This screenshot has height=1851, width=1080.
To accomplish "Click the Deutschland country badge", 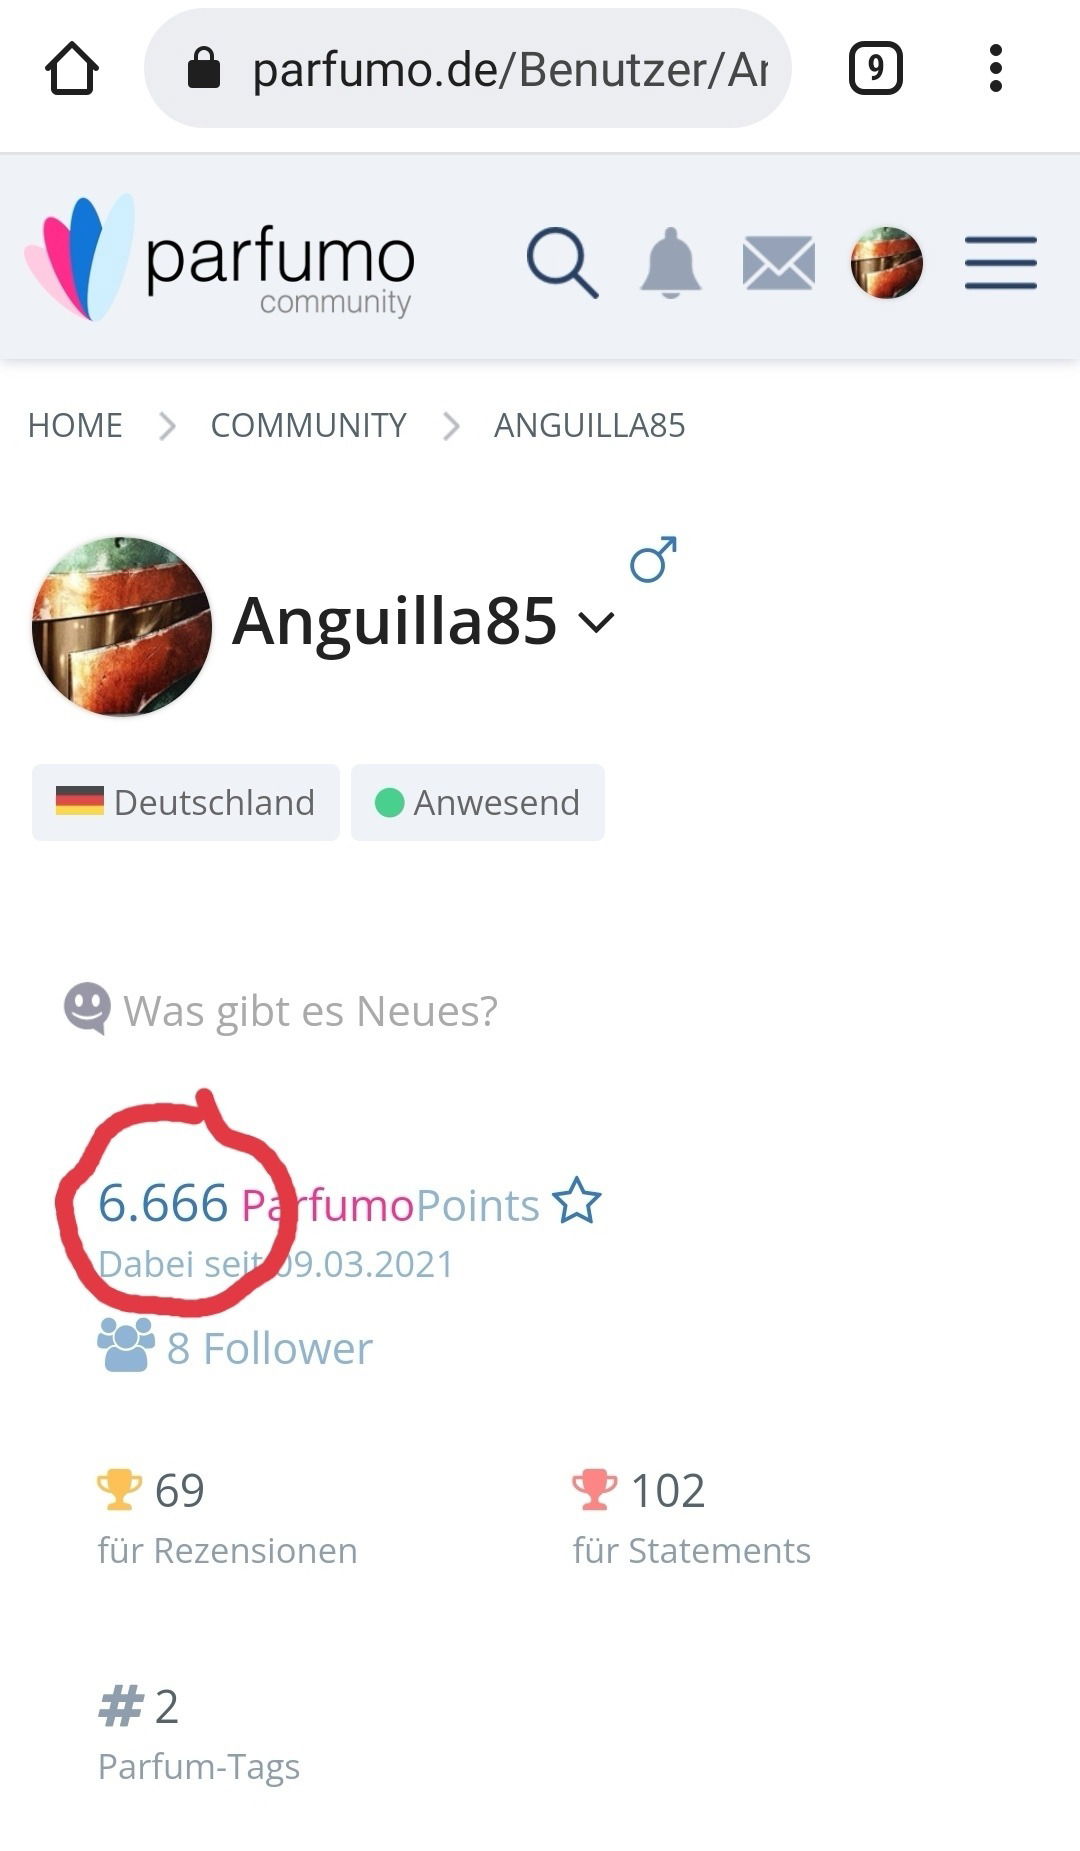I will point(186,802).
